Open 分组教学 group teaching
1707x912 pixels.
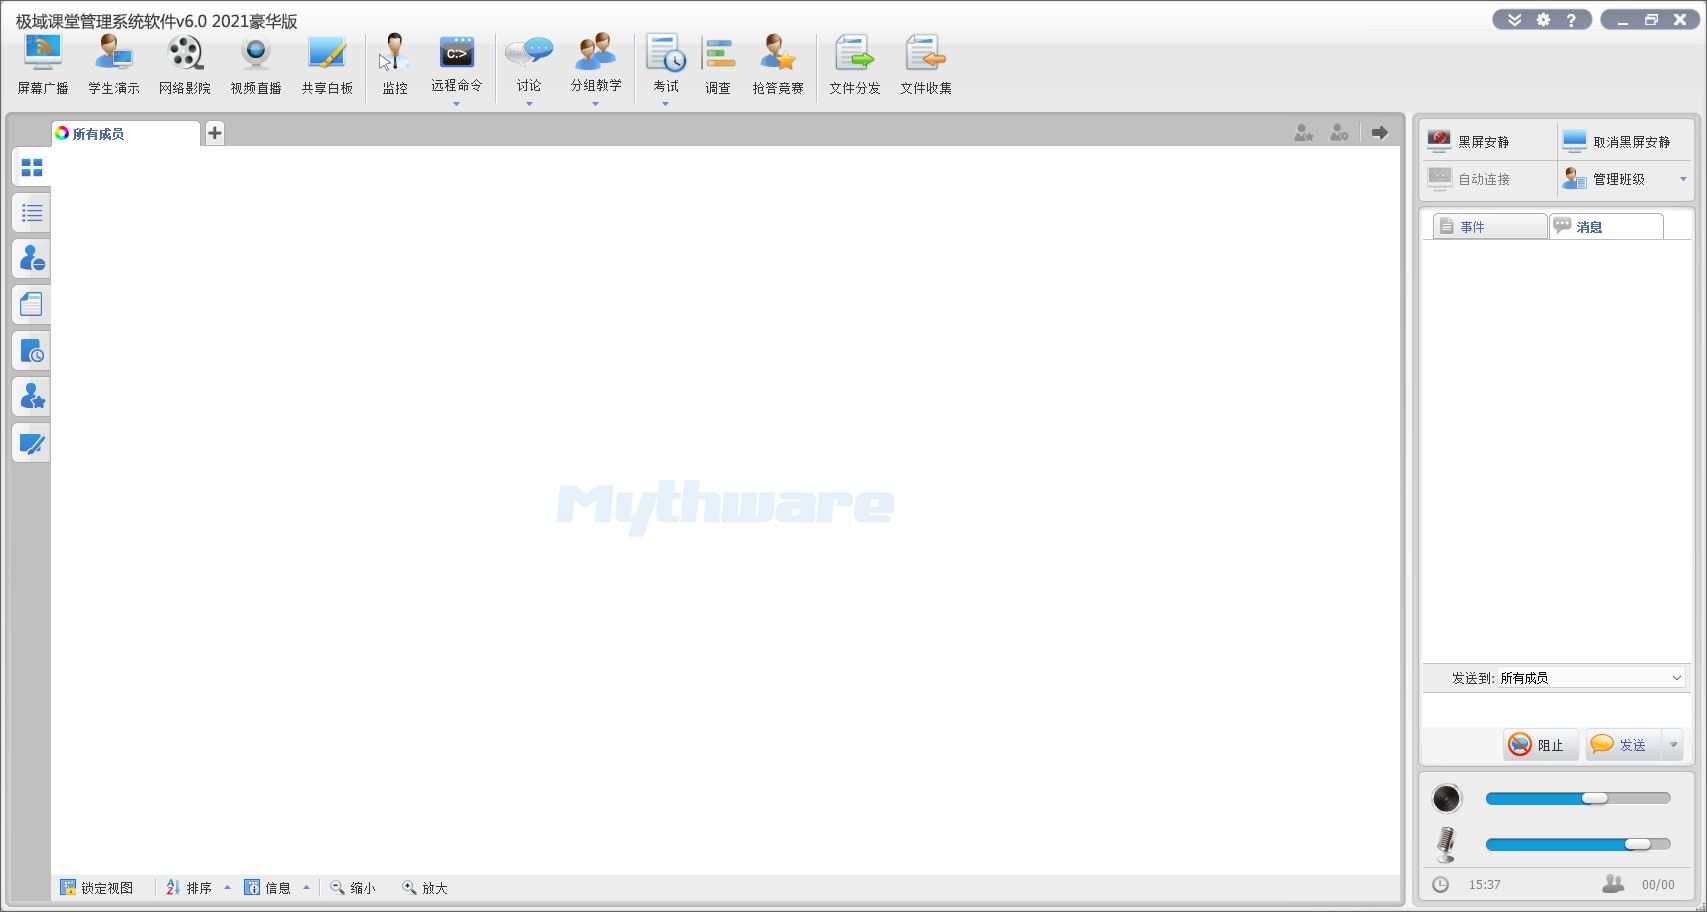click(x=596, y=62)
